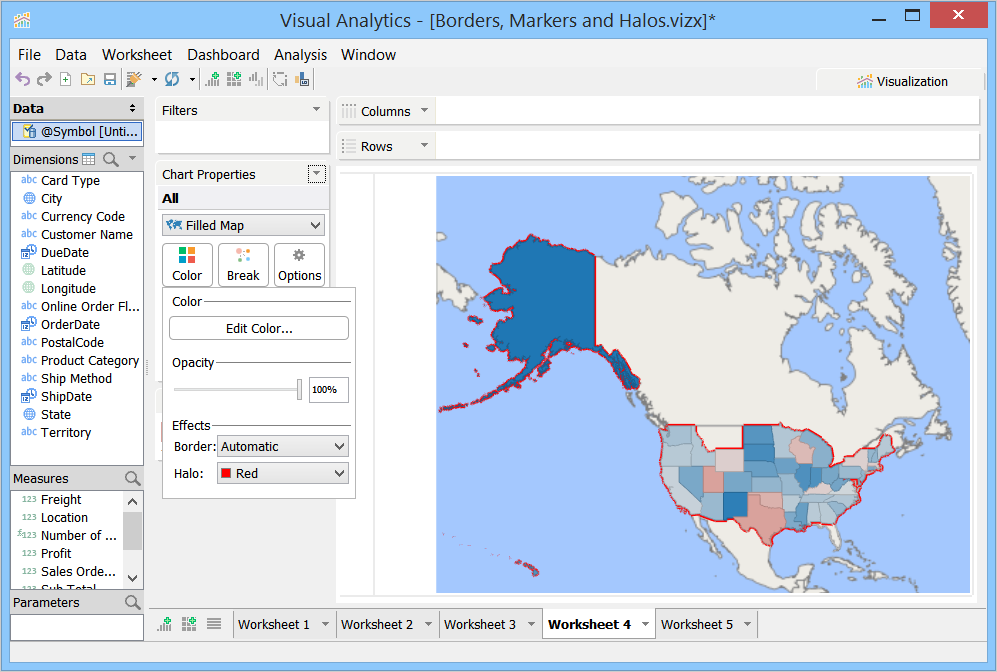Open the Worksheet menu
This screenshot has width=997, height=672.
click(137, 55)
